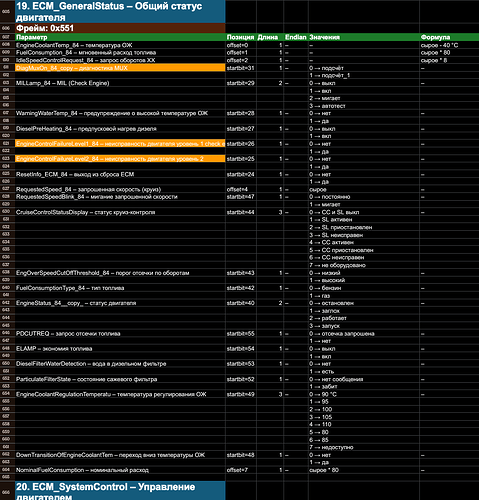Click the 'RequestedSpeedBlink_84' parameter cell
This screenshot has height=500, width=479.
[120, 197]
